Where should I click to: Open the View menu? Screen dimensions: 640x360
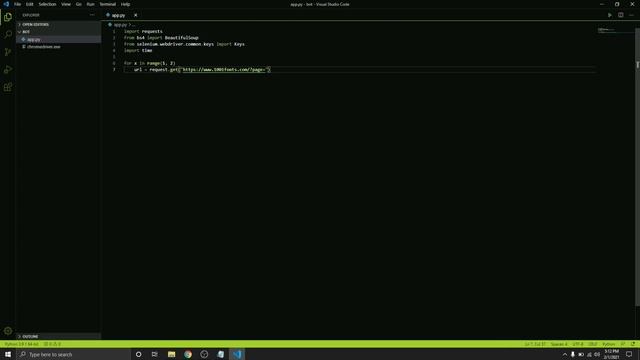[x=66, y=4]
